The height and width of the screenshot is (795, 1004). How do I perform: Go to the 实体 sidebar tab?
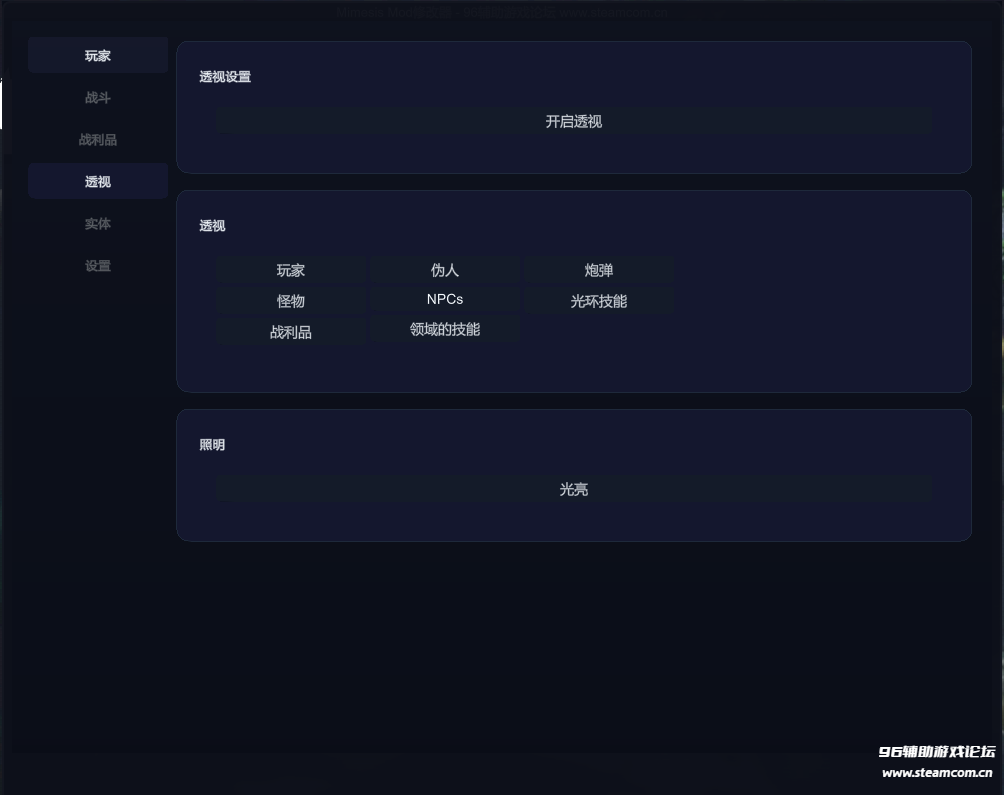click(98, 224)
